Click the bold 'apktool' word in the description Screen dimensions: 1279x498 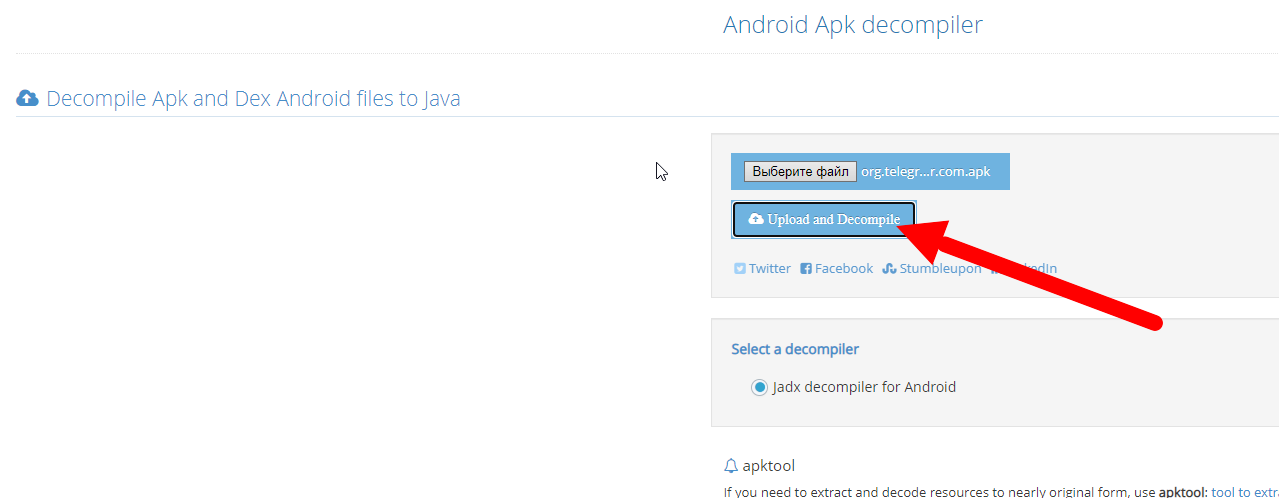(x=1182, y=492)
